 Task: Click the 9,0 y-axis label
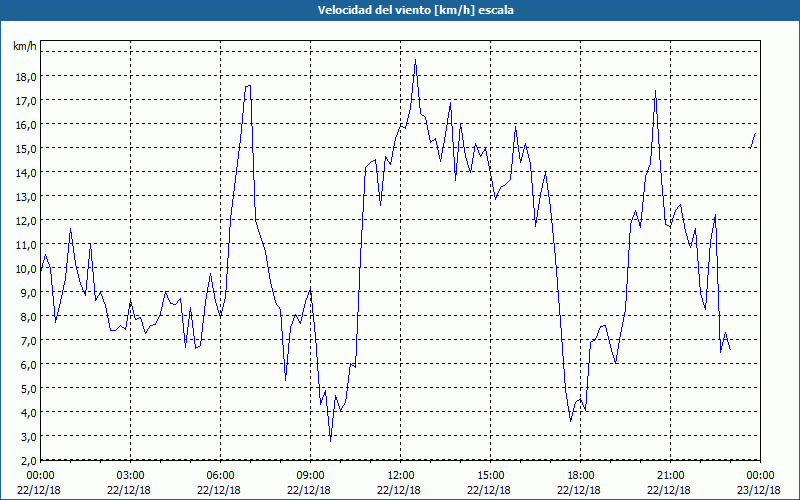point(29,293)
